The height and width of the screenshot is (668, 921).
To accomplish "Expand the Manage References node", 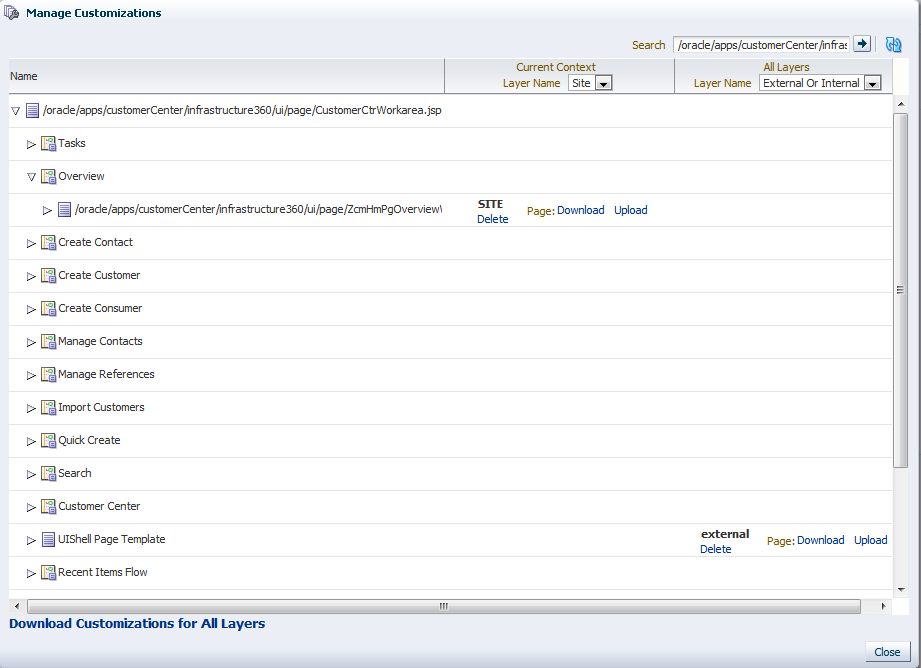I will tap(31, 375).
